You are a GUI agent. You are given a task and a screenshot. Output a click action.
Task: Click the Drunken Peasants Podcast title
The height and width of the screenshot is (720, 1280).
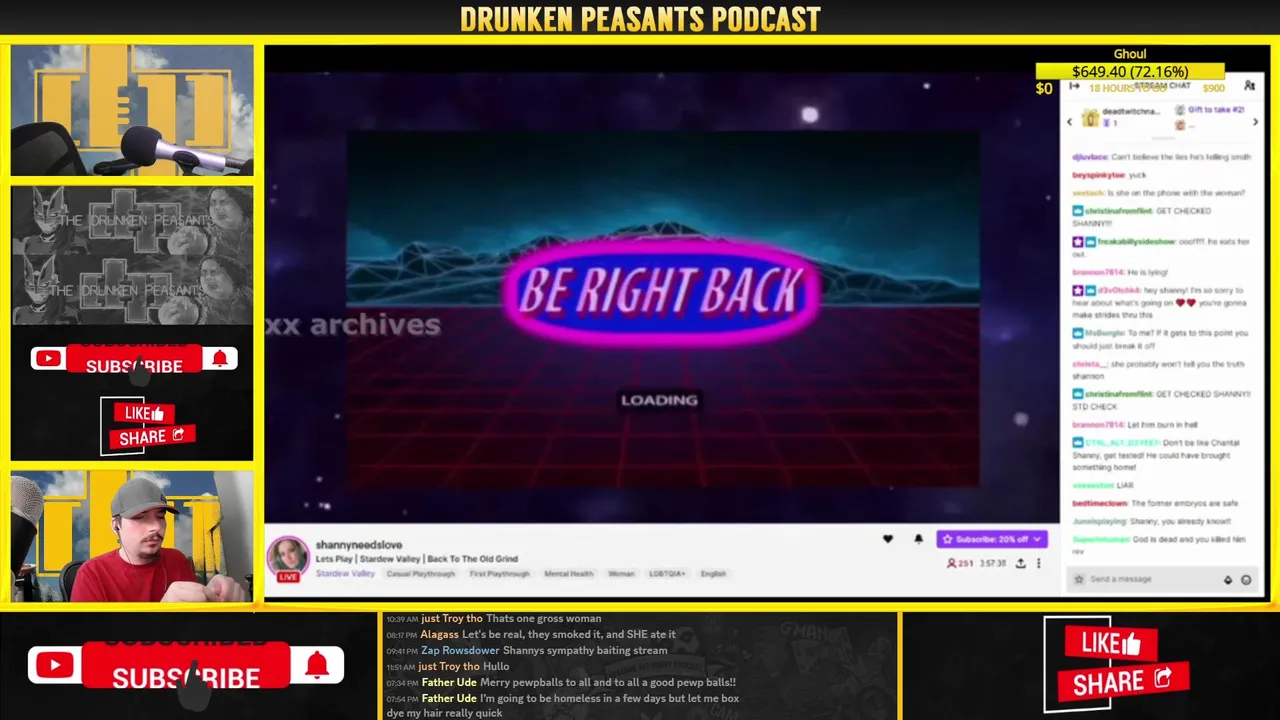click(640, 18)
